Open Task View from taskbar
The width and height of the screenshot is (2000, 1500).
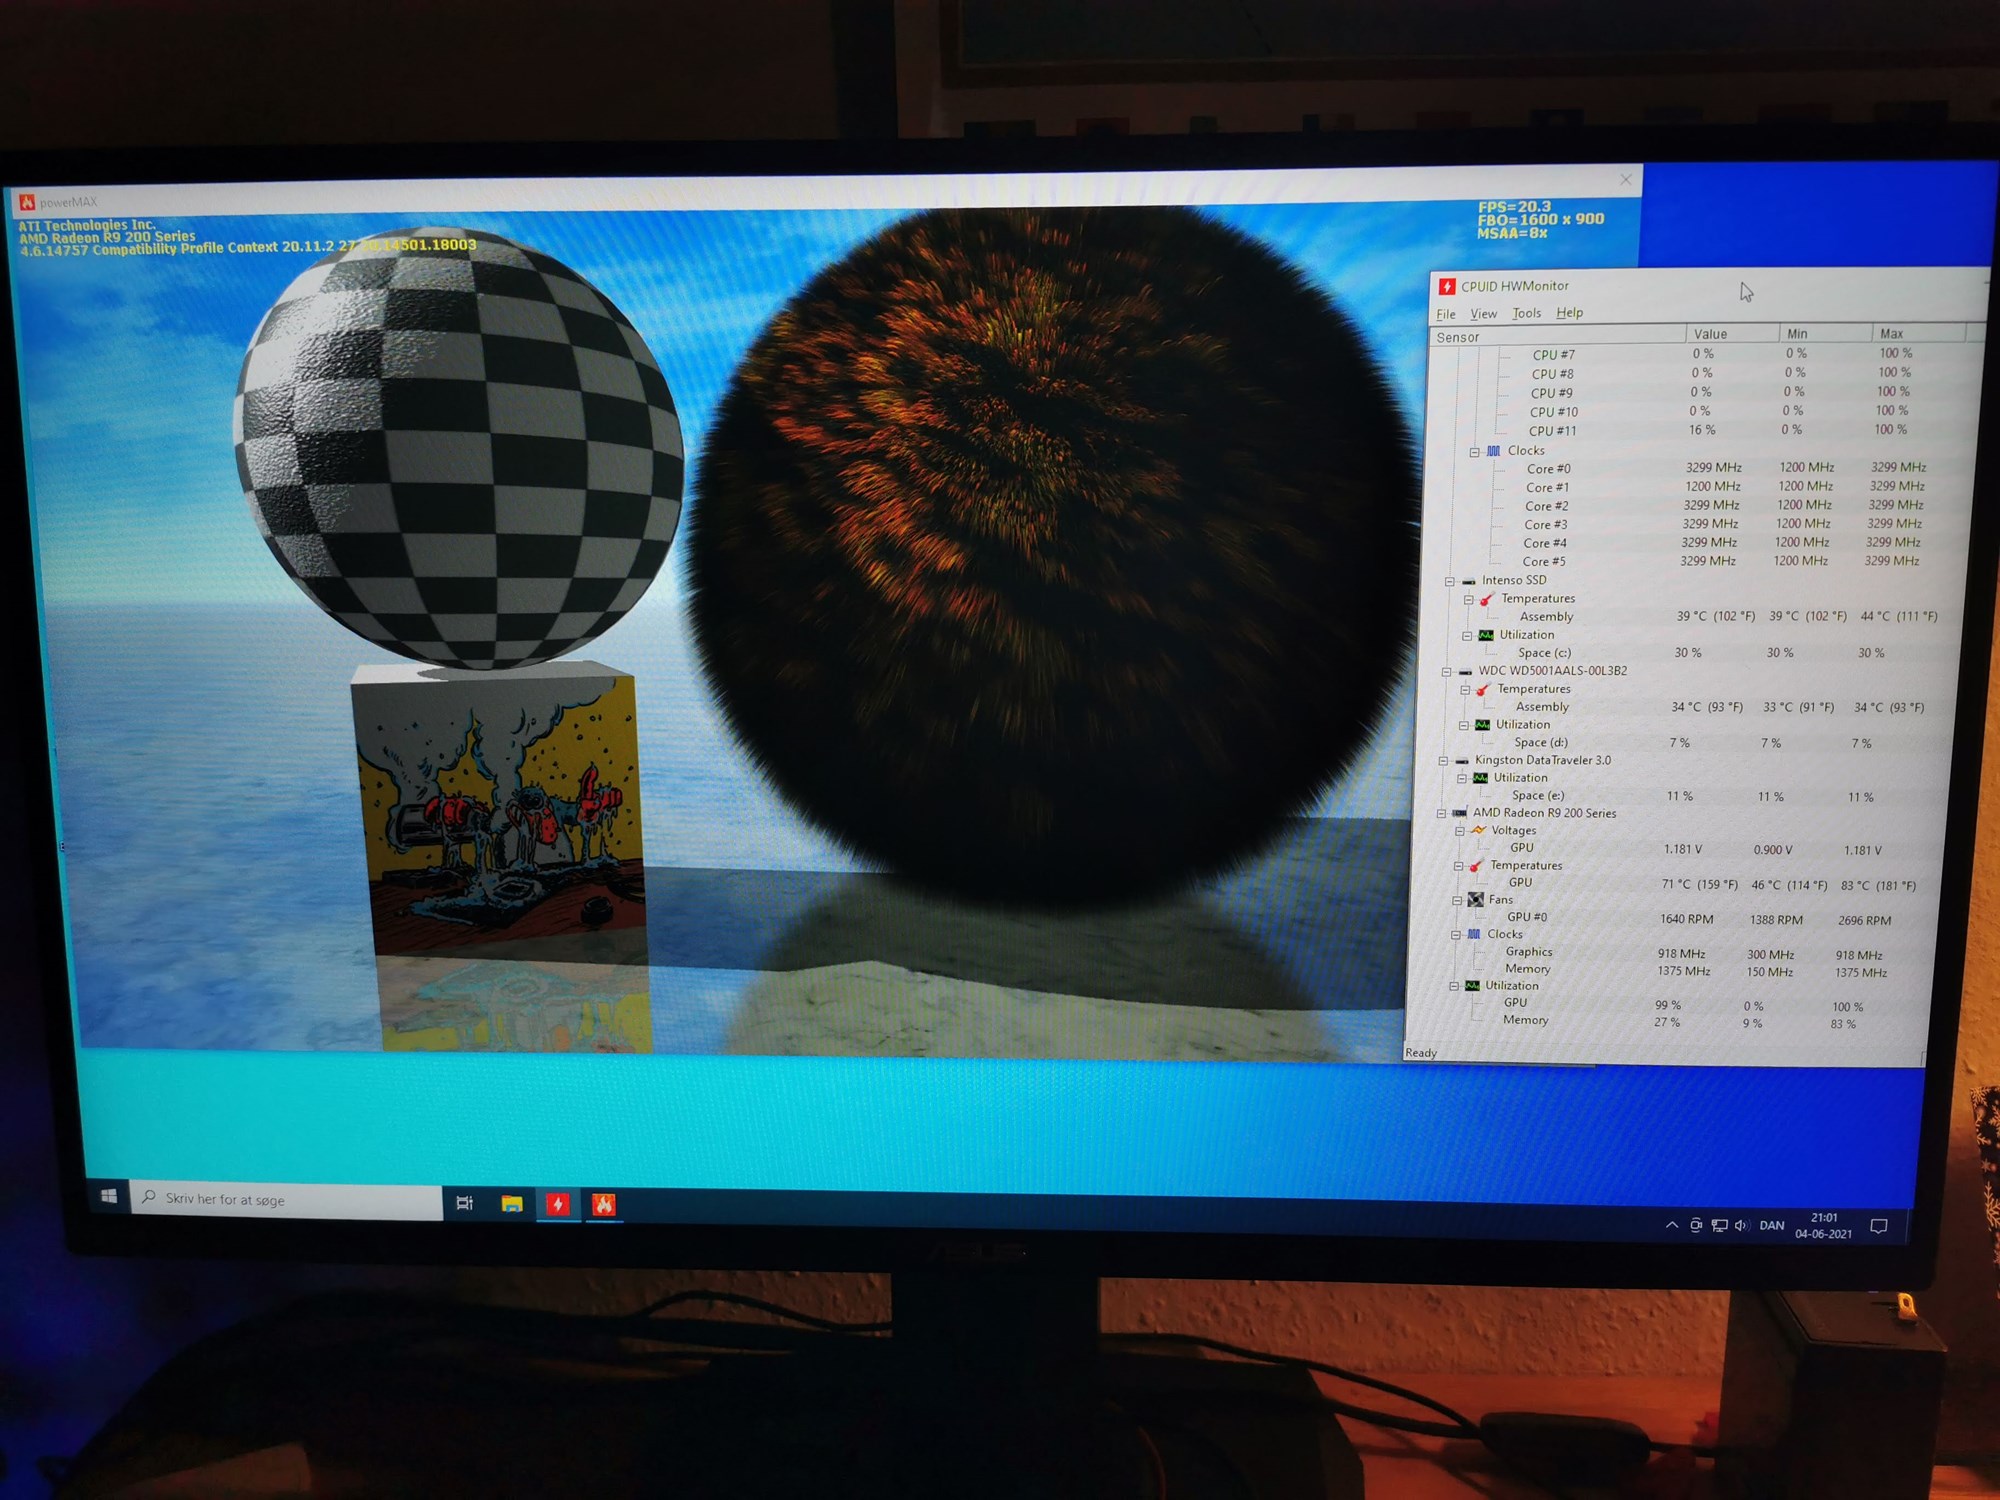464,1203
